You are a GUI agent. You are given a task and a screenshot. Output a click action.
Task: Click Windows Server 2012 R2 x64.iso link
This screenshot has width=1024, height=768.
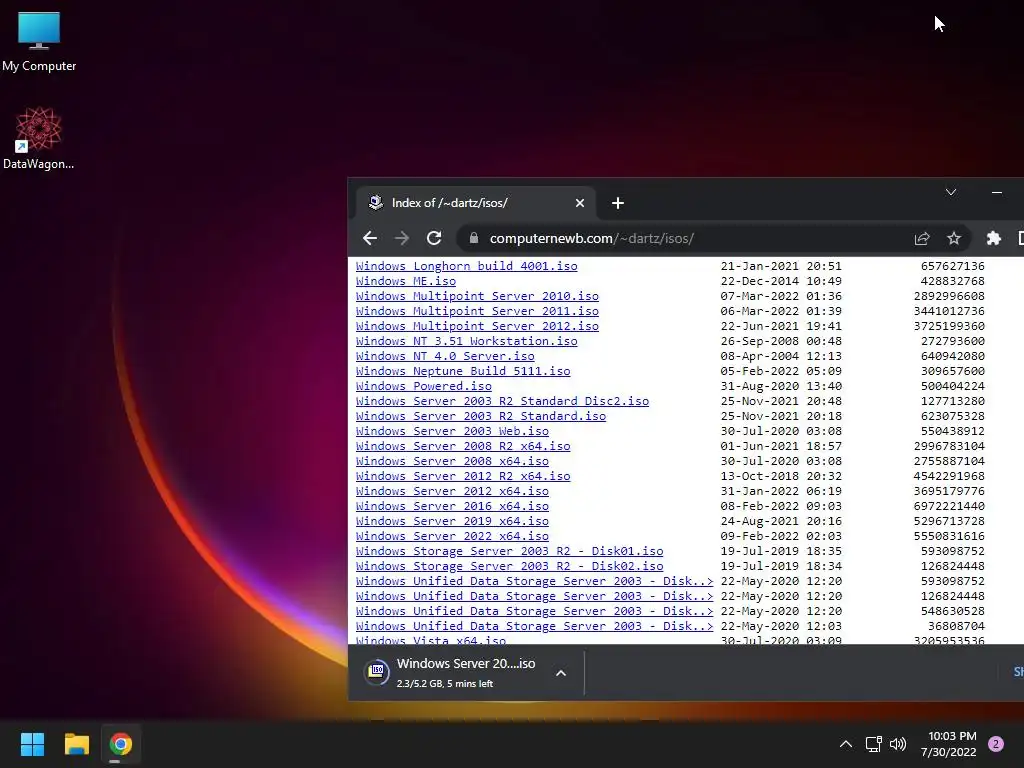463,476
